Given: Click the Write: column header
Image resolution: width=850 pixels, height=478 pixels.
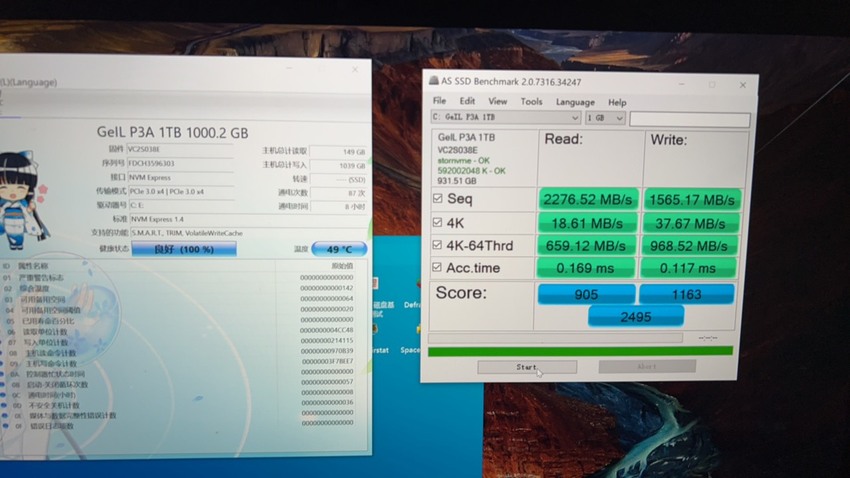Looking at the screenshot, I should pyautogui.click(x=668, y=140).
